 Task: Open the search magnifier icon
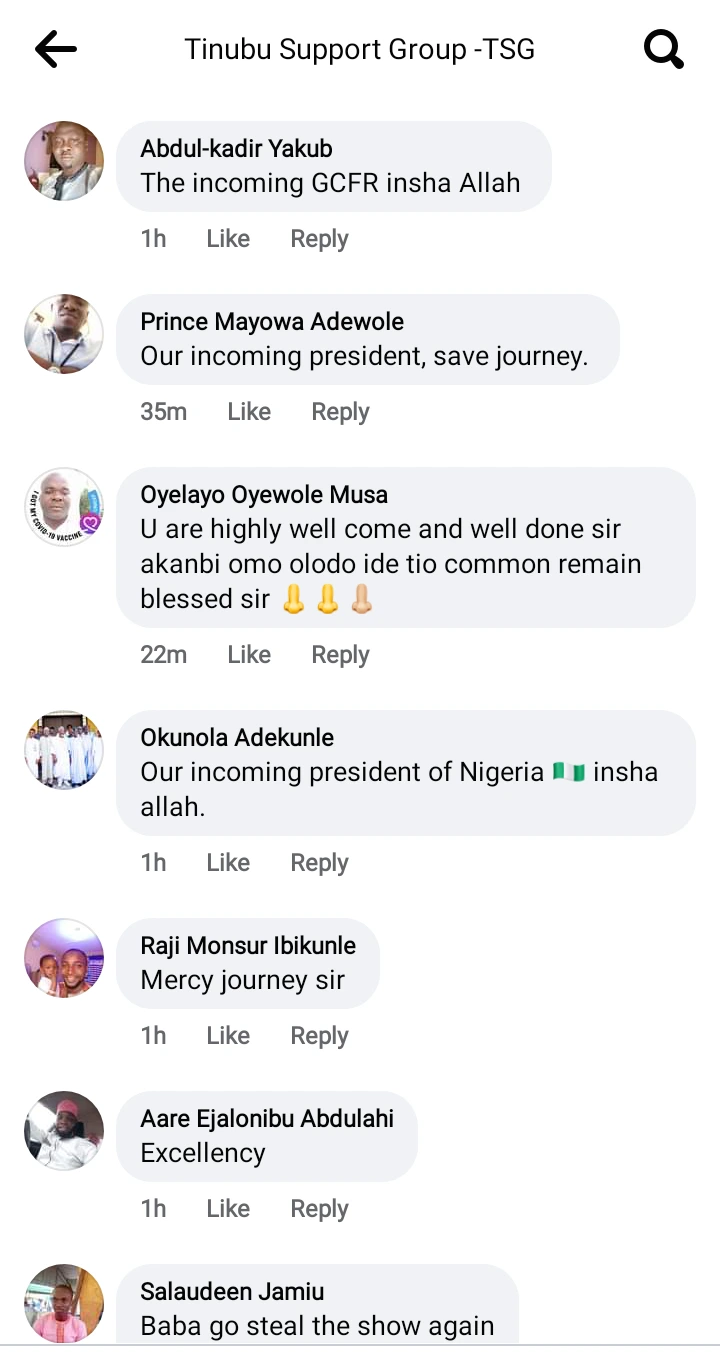(x=663, y=49)
